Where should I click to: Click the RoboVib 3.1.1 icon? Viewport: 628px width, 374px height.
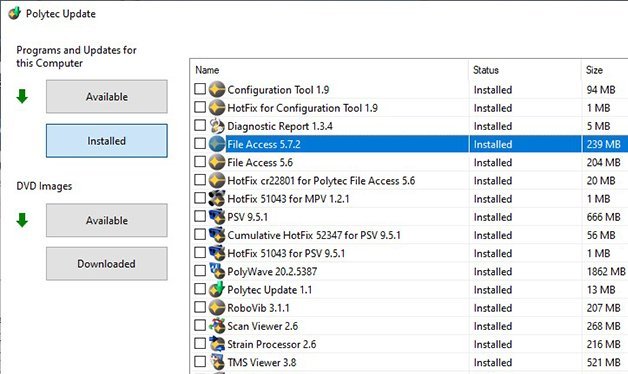pos(217,308)
